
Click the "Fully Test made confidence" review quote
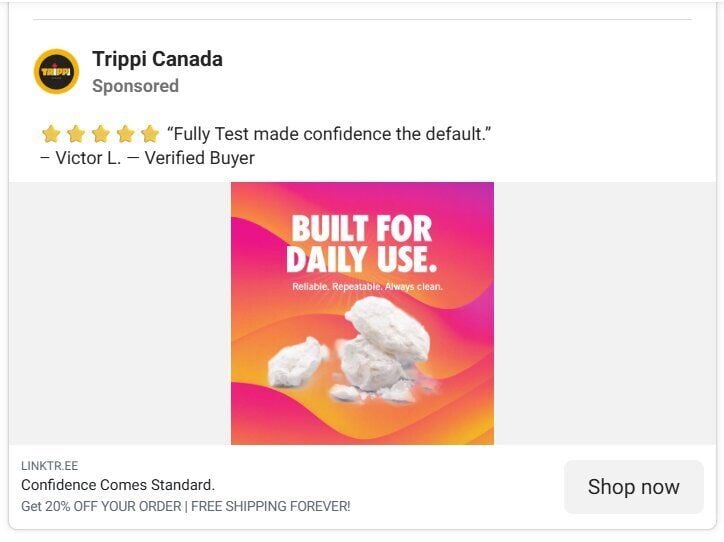click(329, 134)
